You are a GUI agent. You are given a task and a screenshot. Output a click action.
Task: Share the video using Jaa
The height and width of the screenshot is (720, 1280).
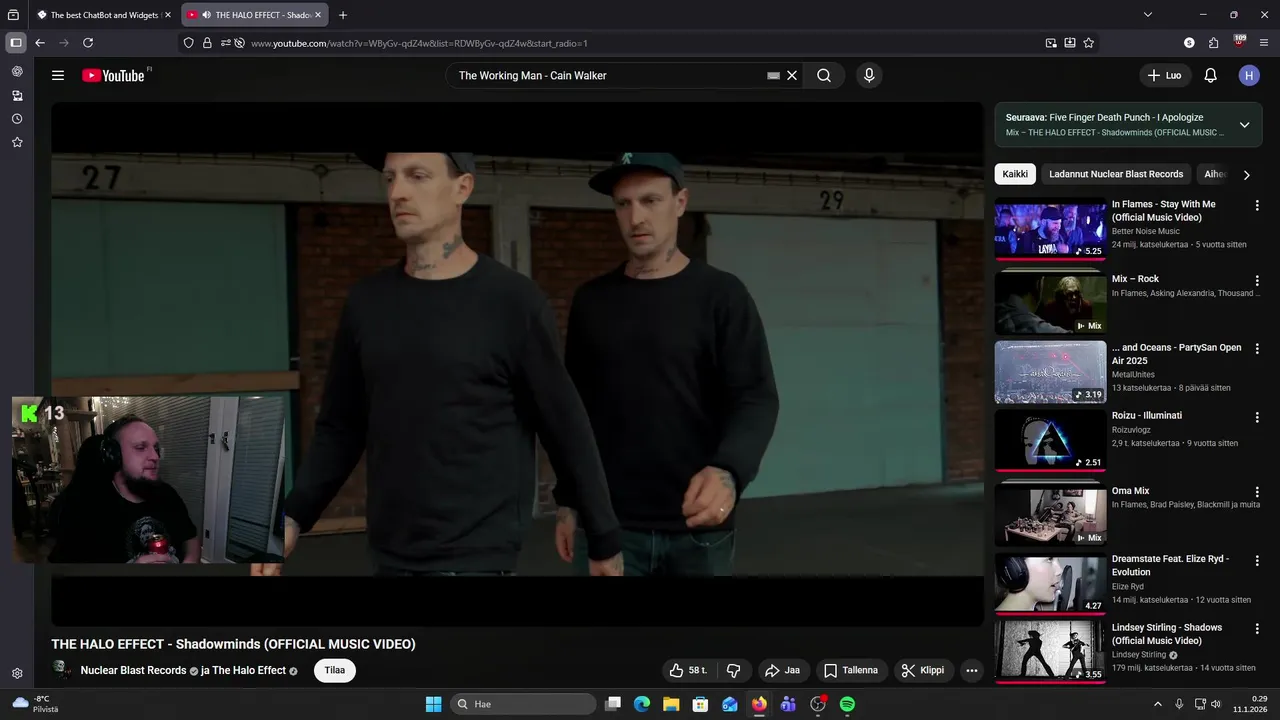coord(782,670)
